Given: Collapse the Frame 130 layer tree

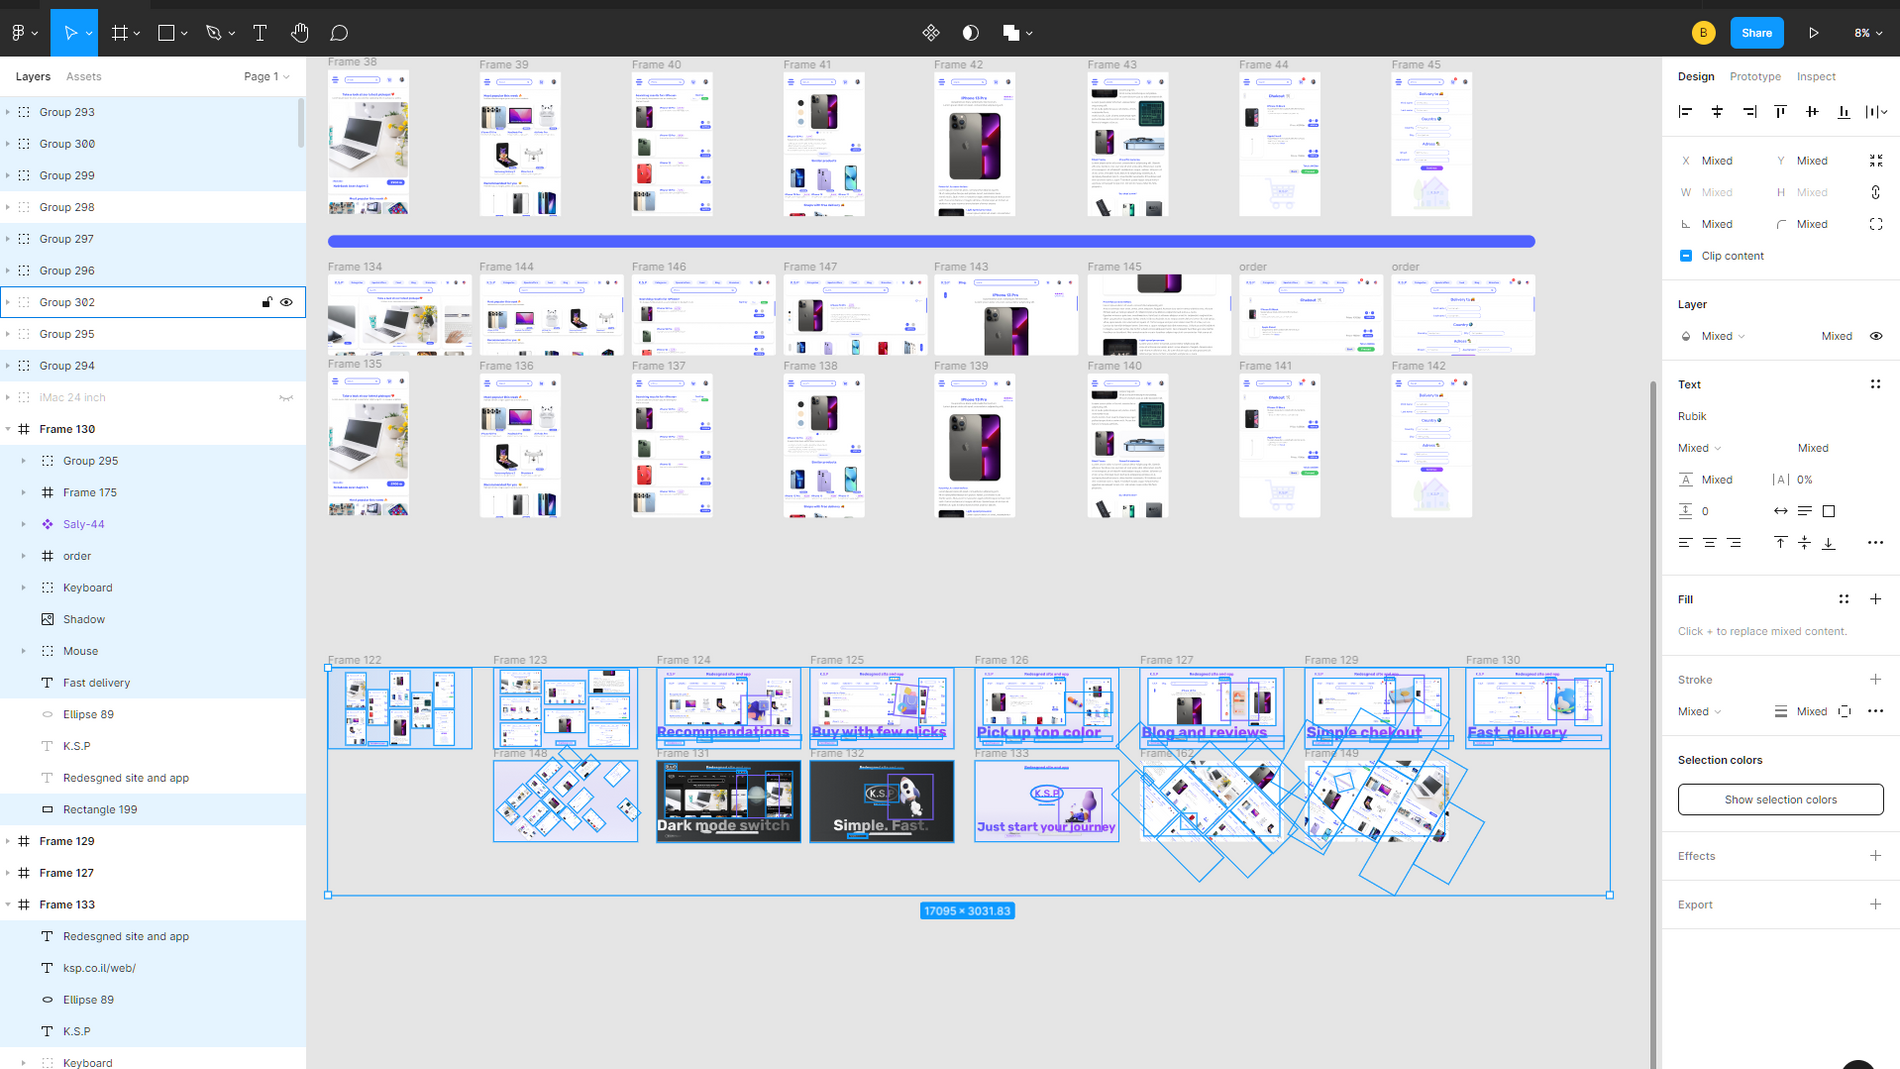Looking at the screenshot, I should [x=8, y=429].
